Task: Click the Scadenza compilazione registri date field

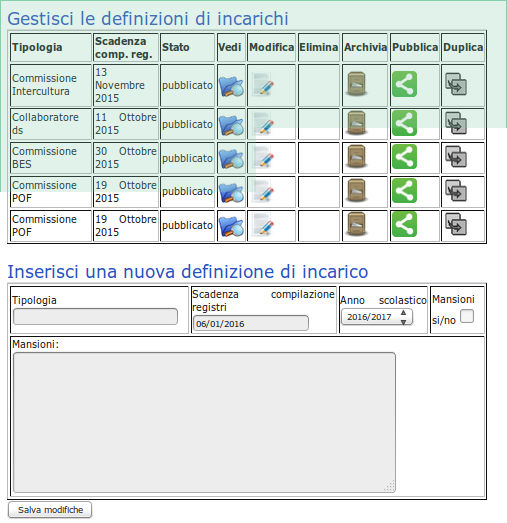Action: (x=251, y=323)
